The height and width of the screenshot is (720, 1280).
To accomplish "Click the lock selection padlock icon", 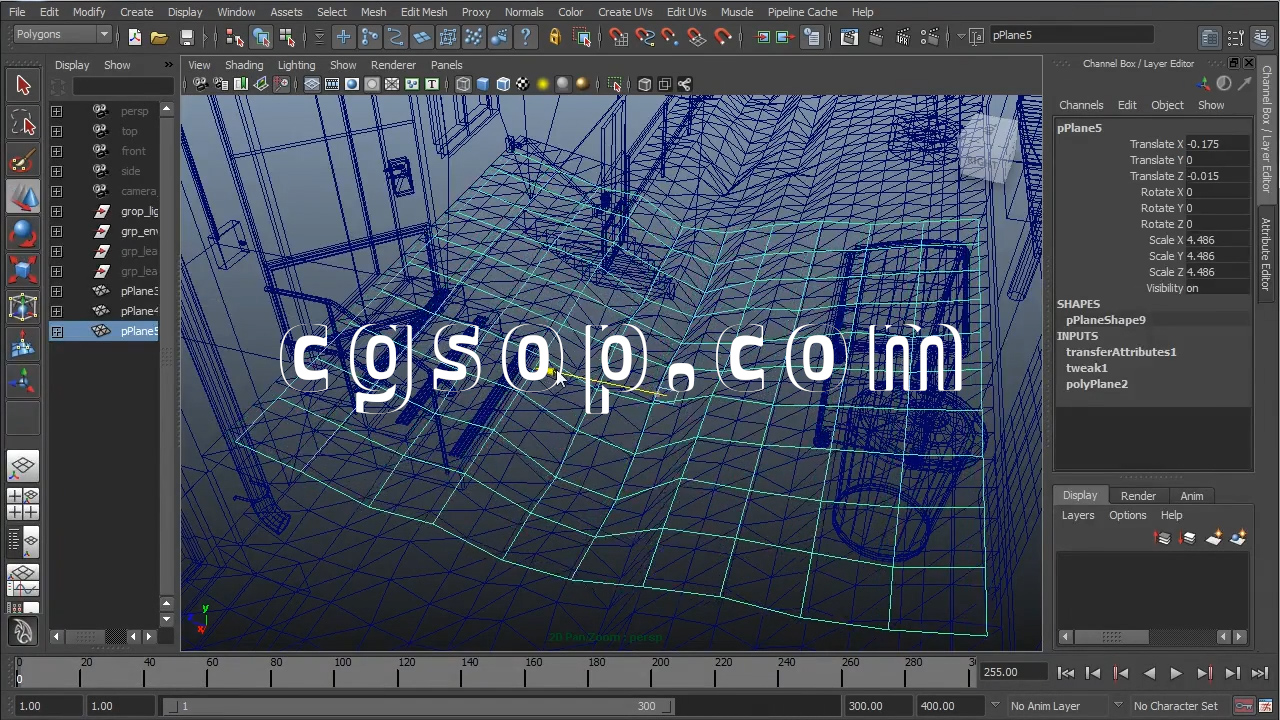I will click(x=555, y=37).
